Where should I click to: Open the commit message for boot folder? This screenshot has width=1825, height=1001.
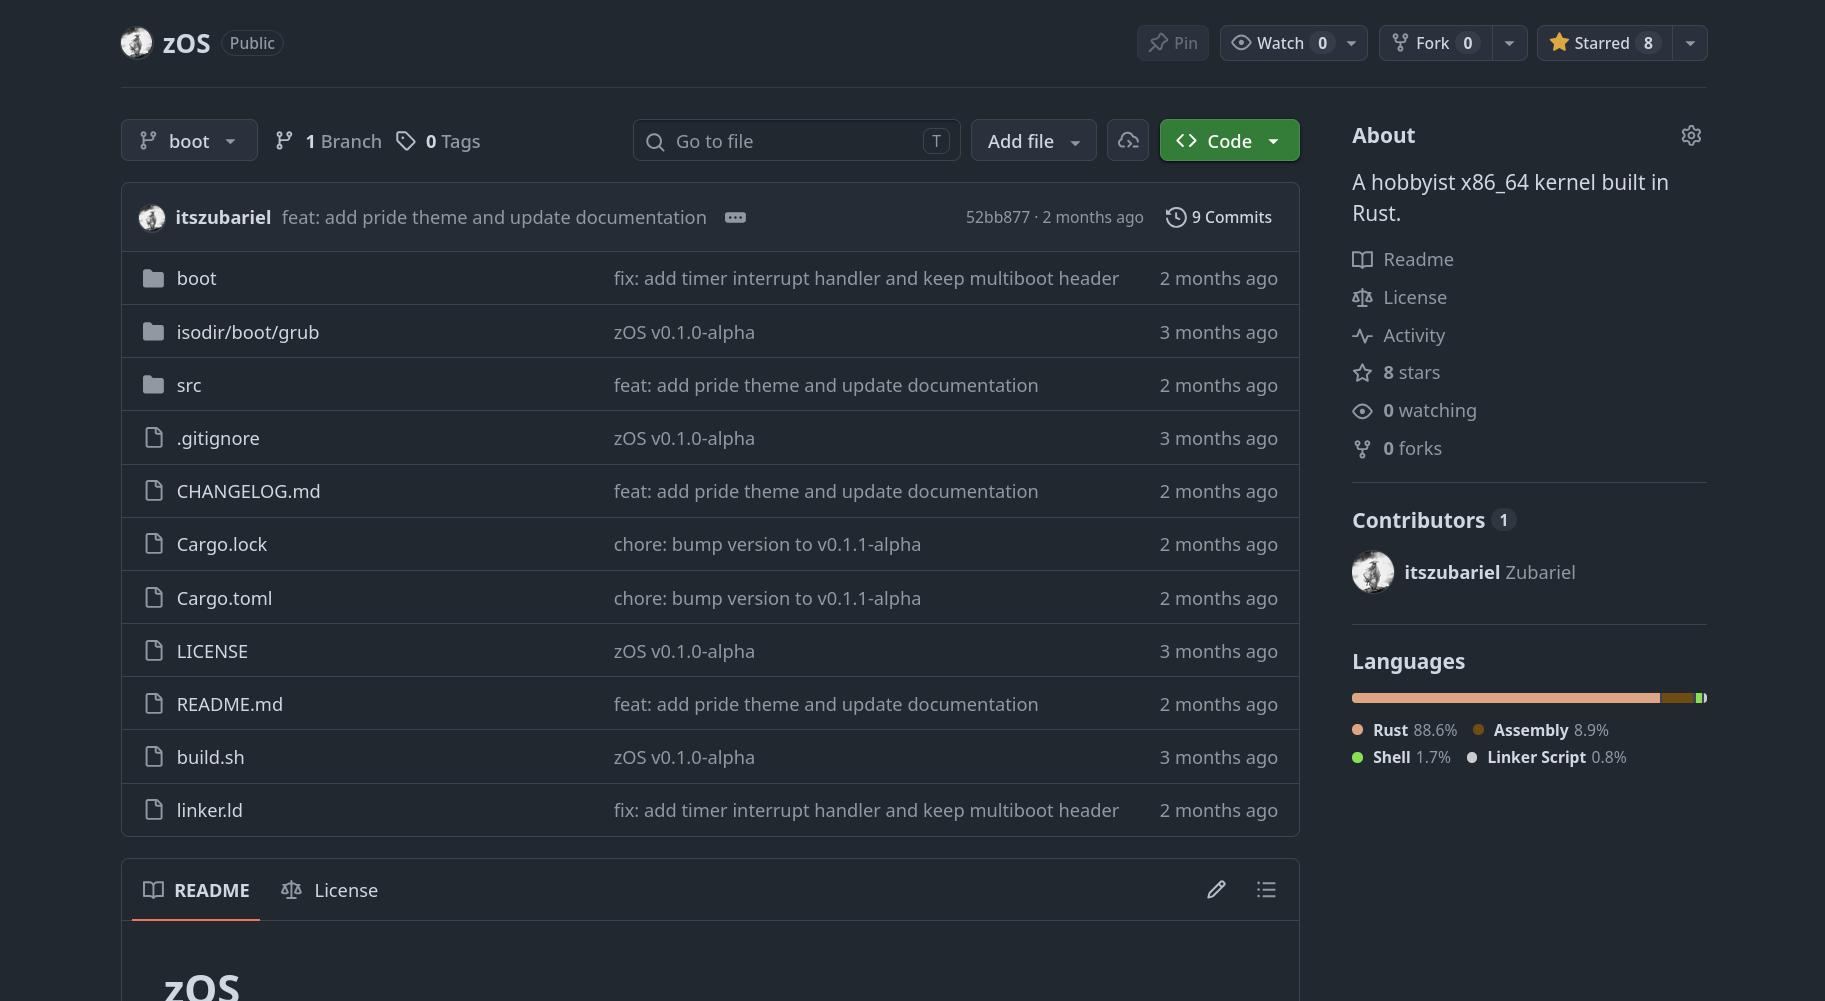tap(866, 278)
